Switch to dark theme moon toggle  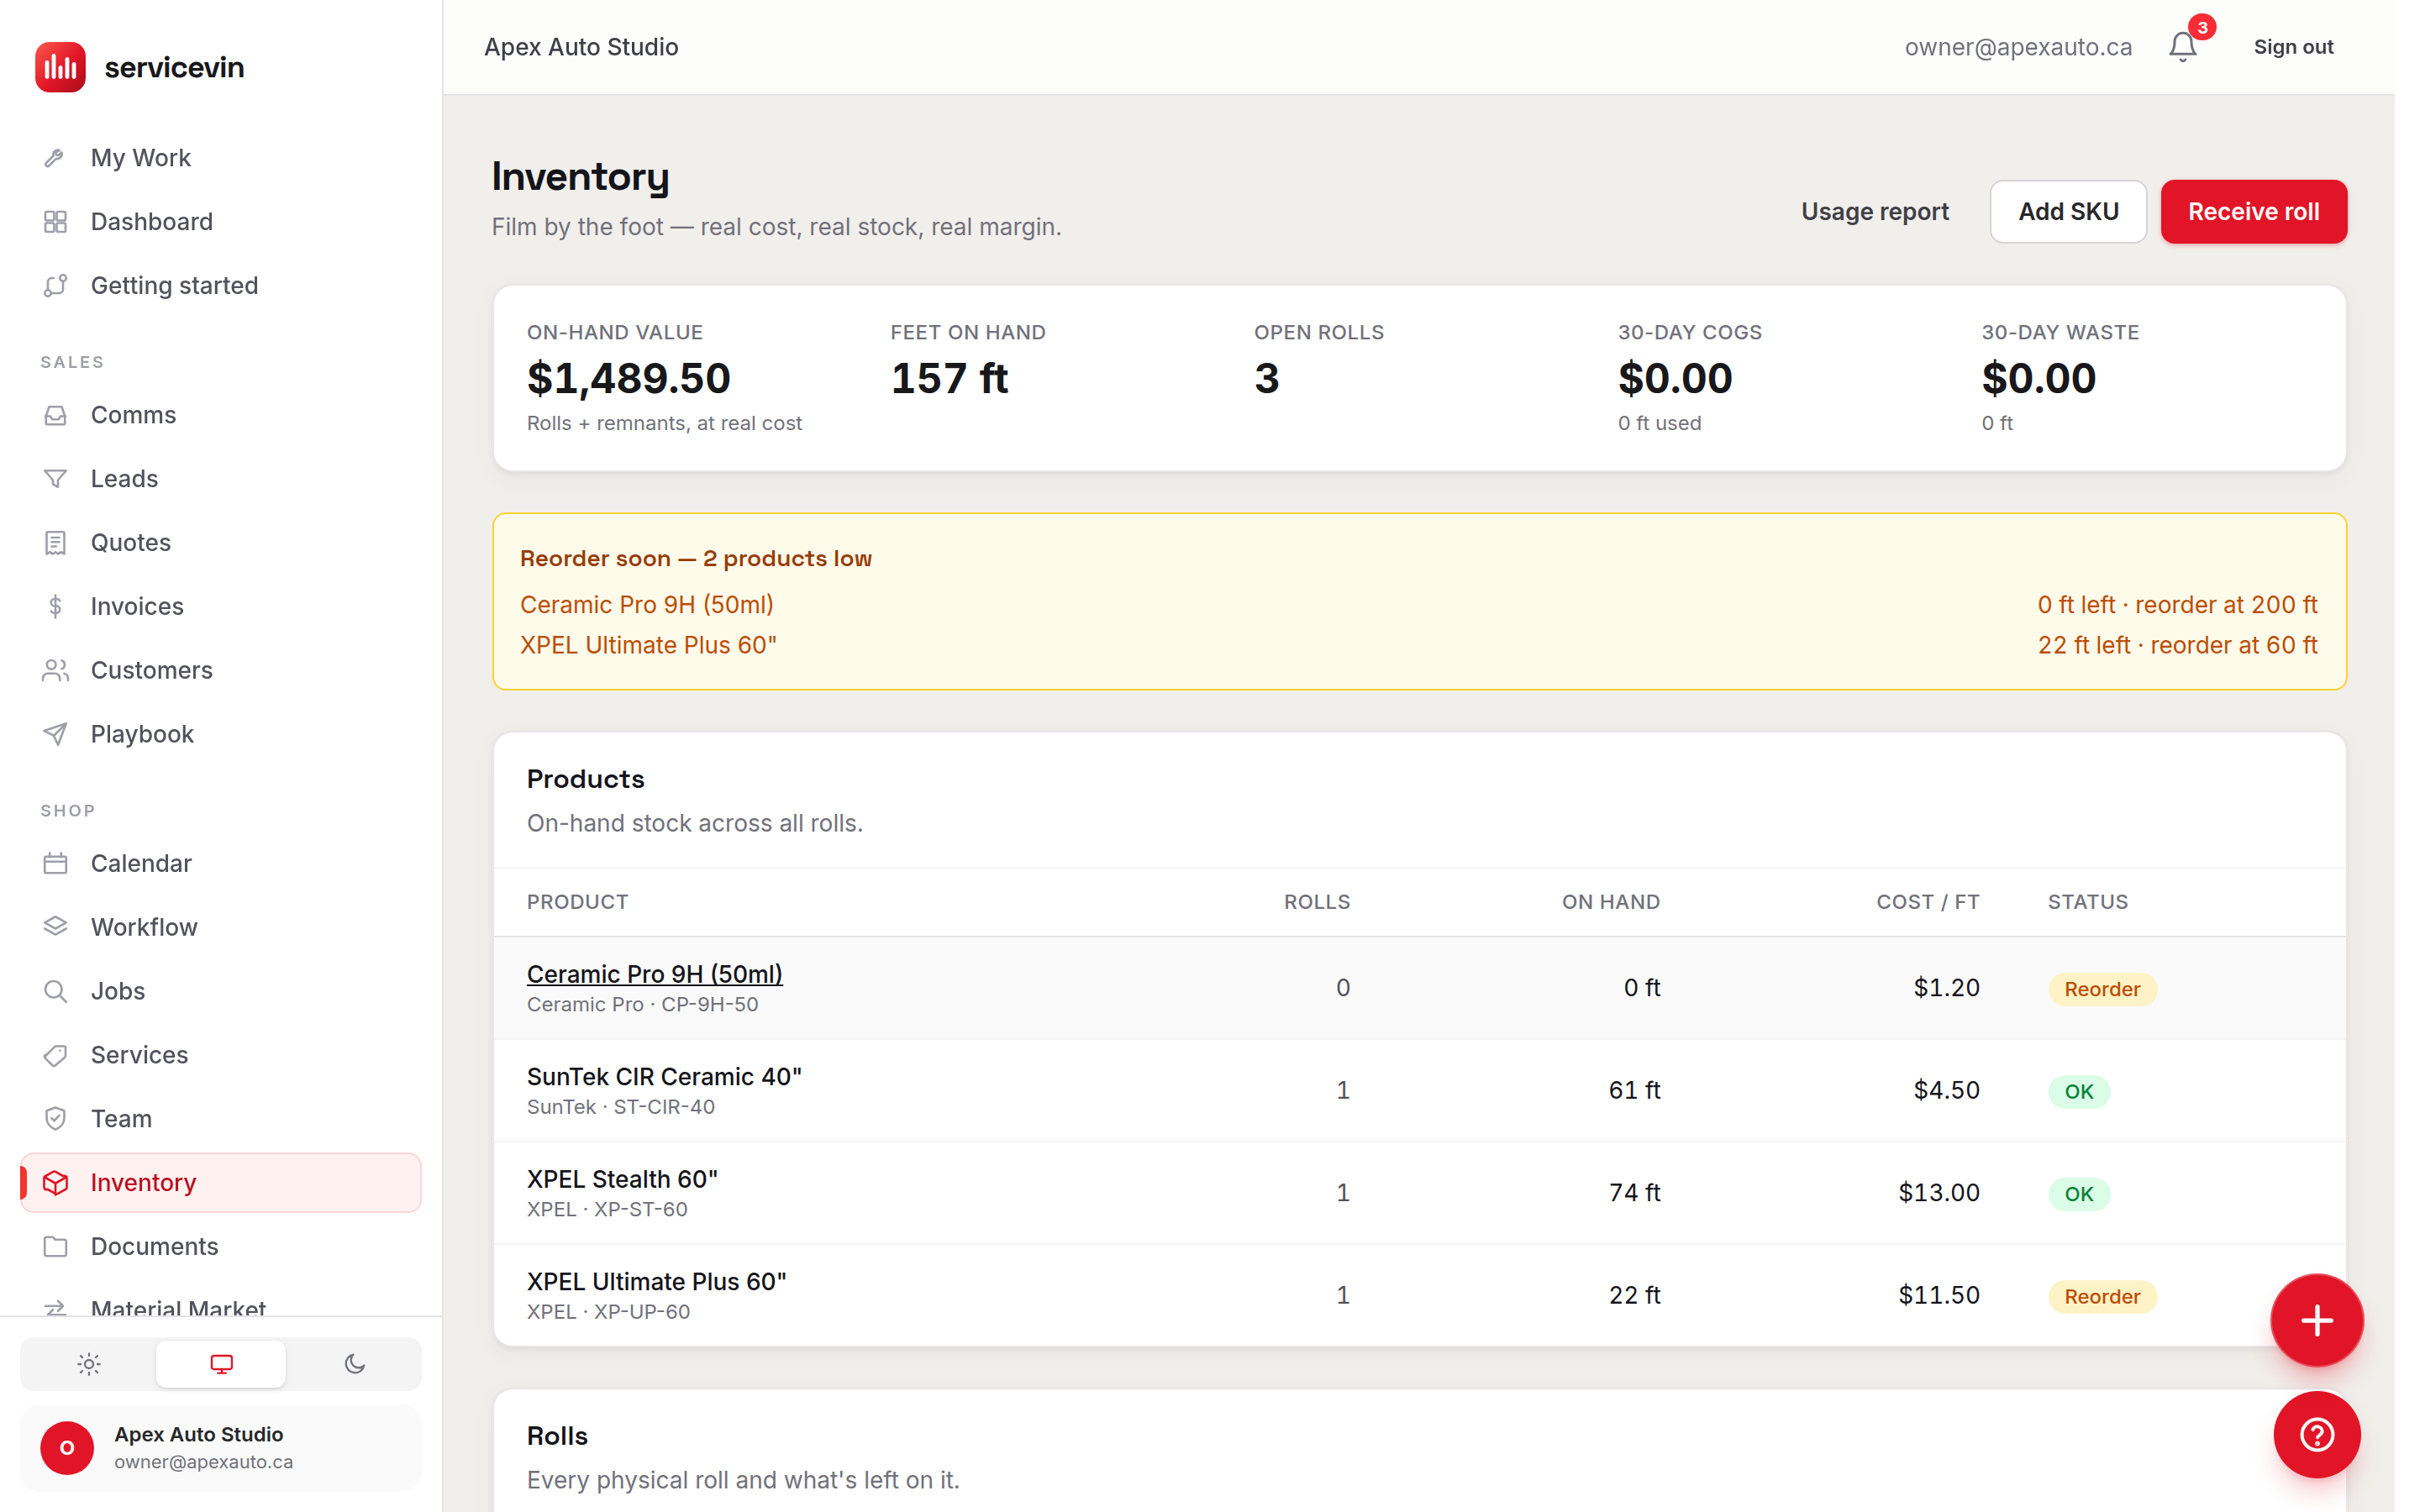(x=354, y=1364)
